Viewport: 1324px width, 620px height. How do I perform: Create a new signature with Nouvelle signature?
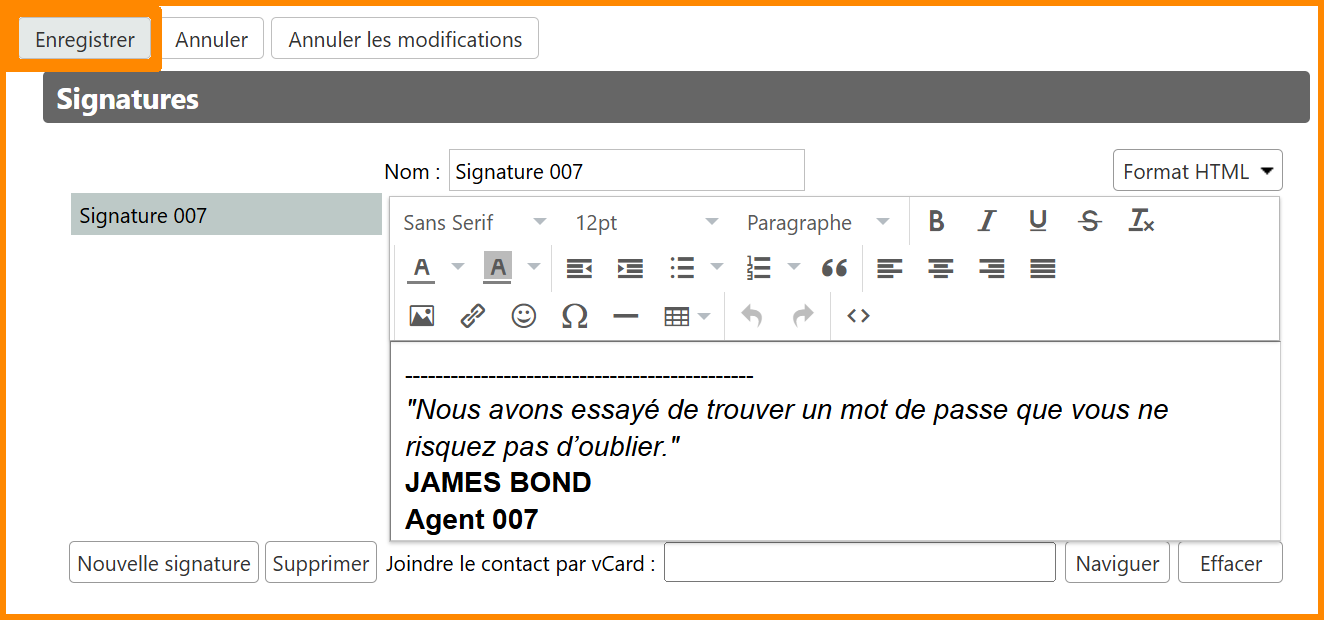(x=164, y=563)
